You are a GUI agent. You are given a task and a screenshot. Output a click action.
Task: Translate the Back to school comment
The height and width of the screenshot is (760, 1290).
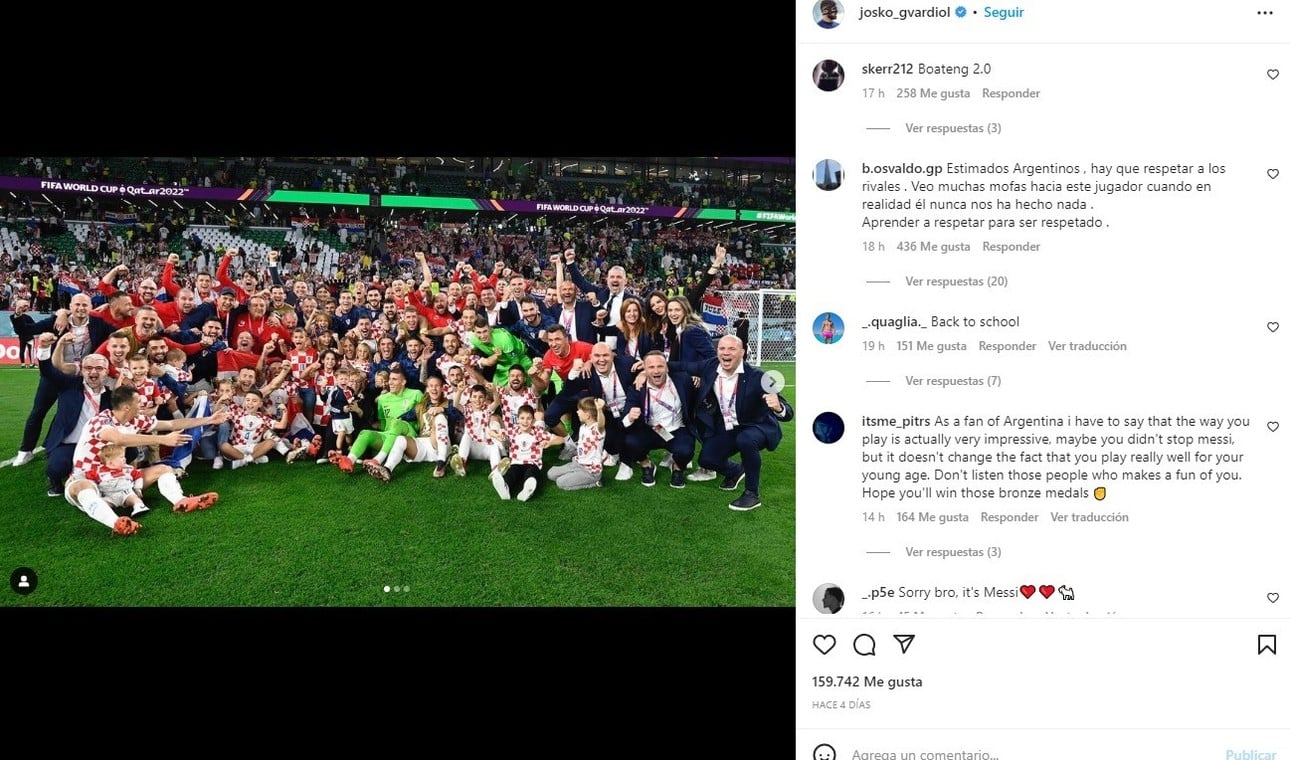click(1087, 346)
